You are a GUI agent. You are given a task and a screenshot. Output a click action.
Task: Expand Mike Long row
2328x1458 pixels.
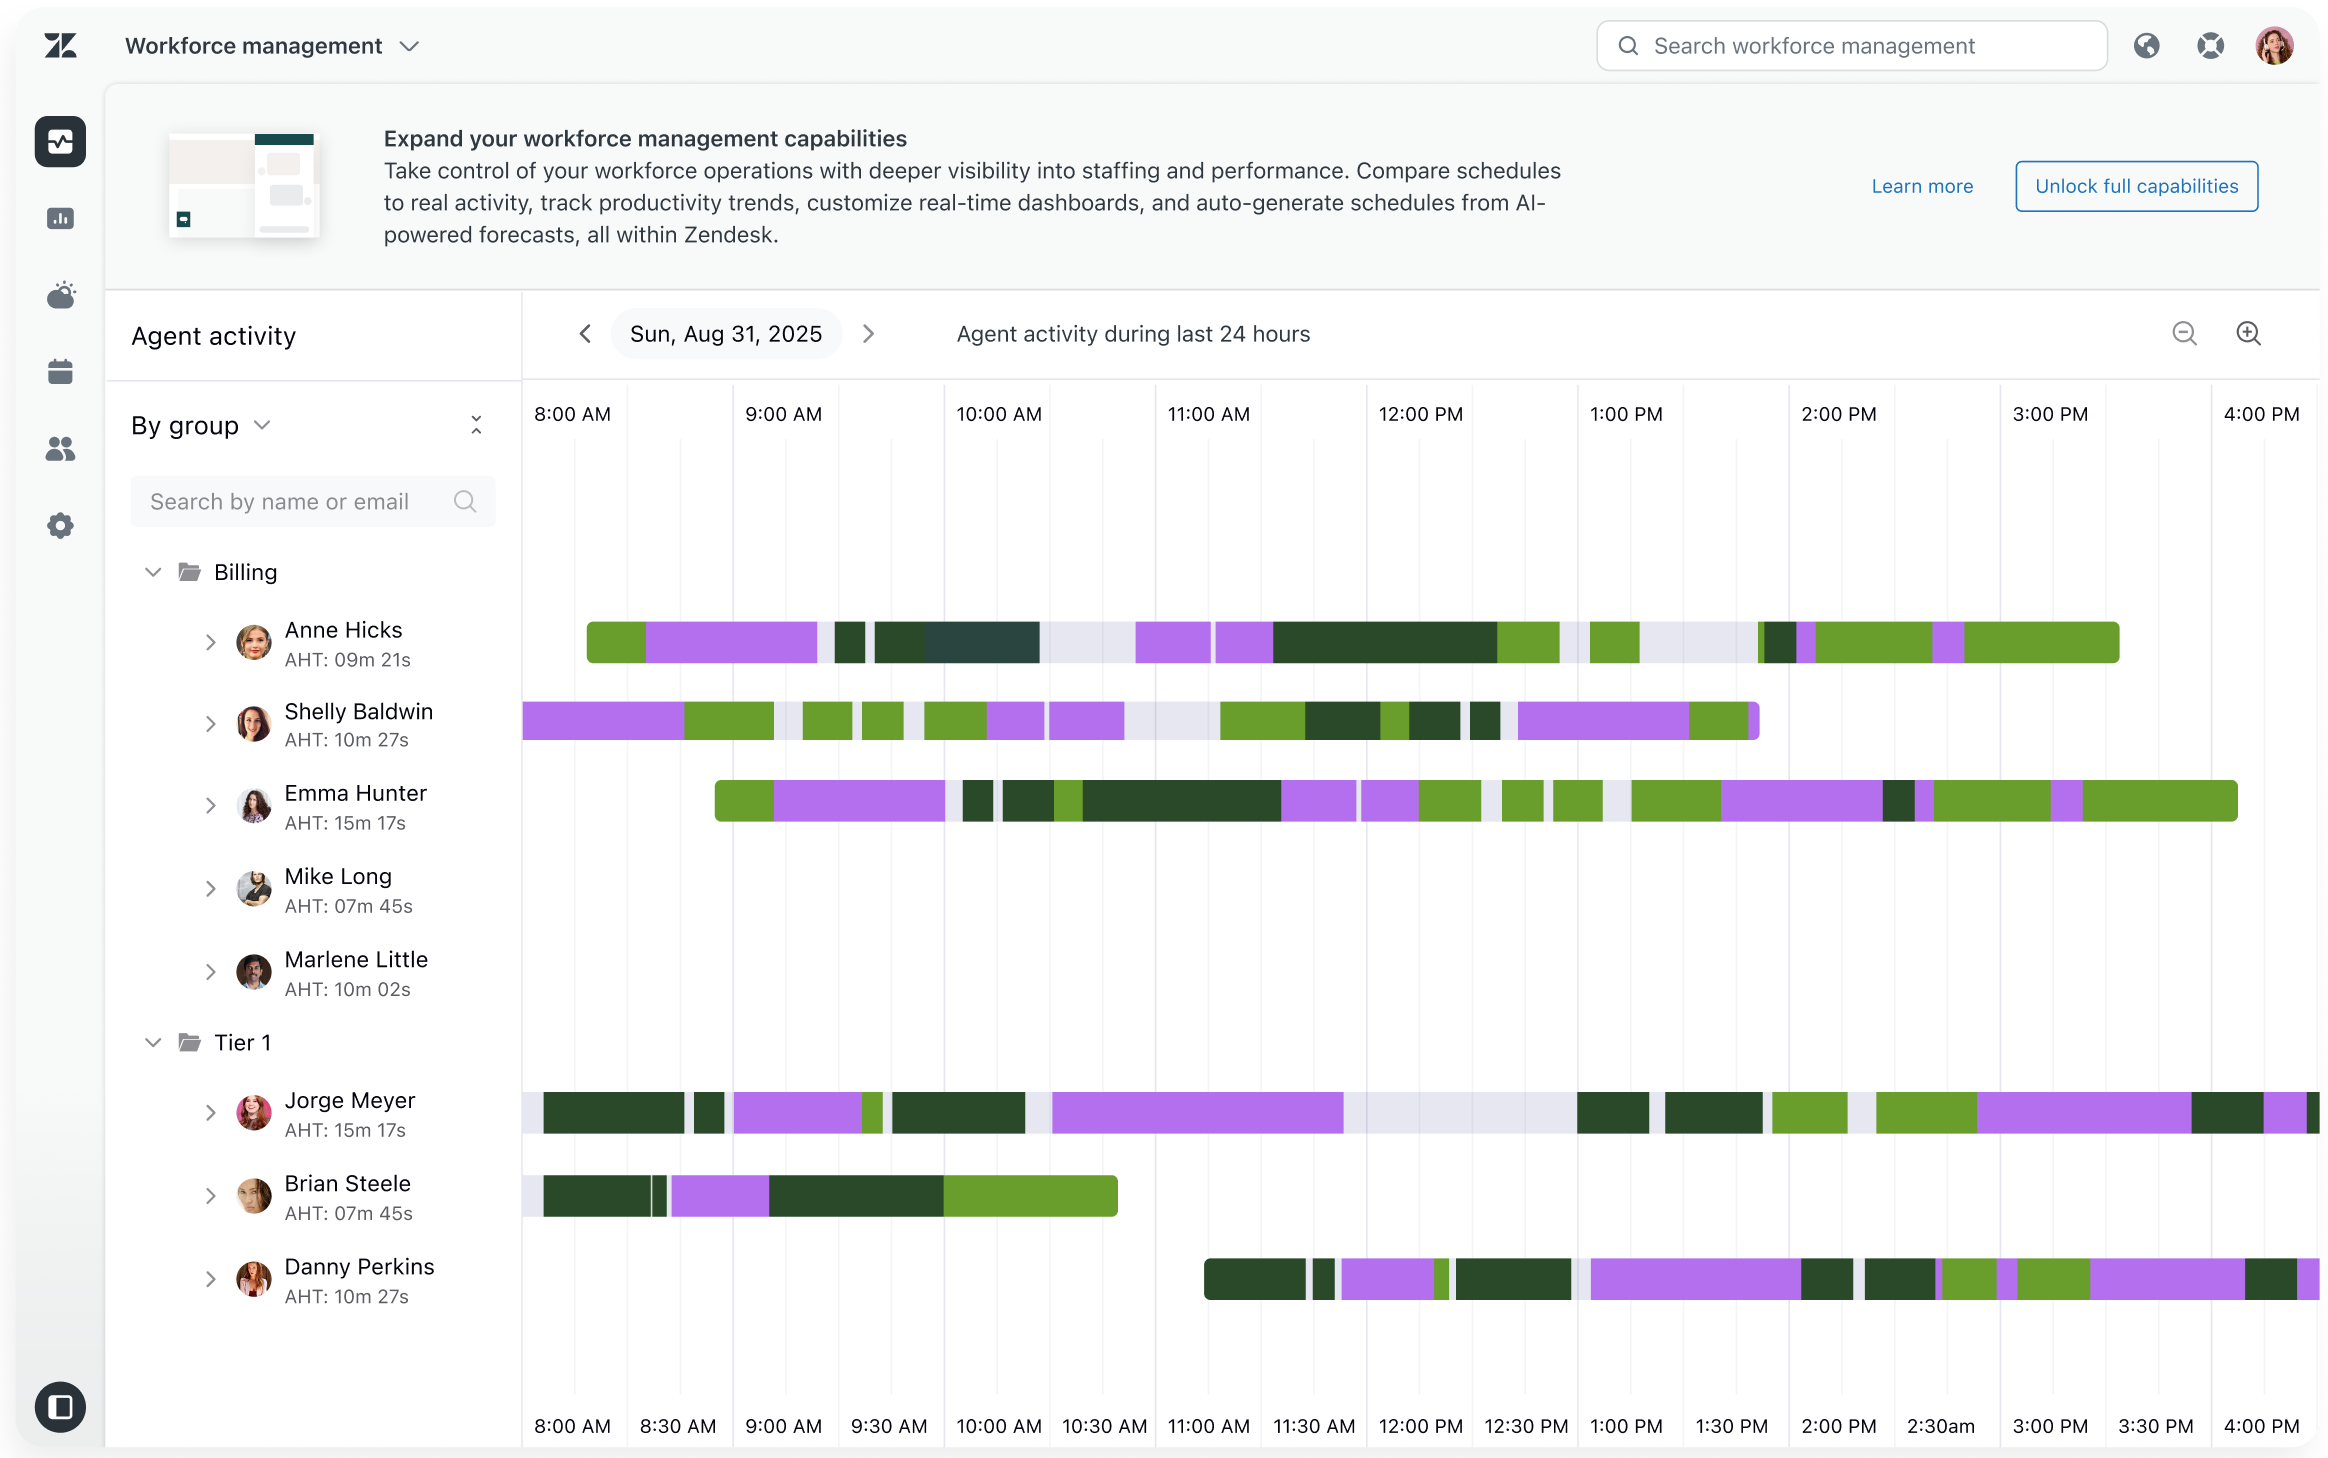pos(210,889)
